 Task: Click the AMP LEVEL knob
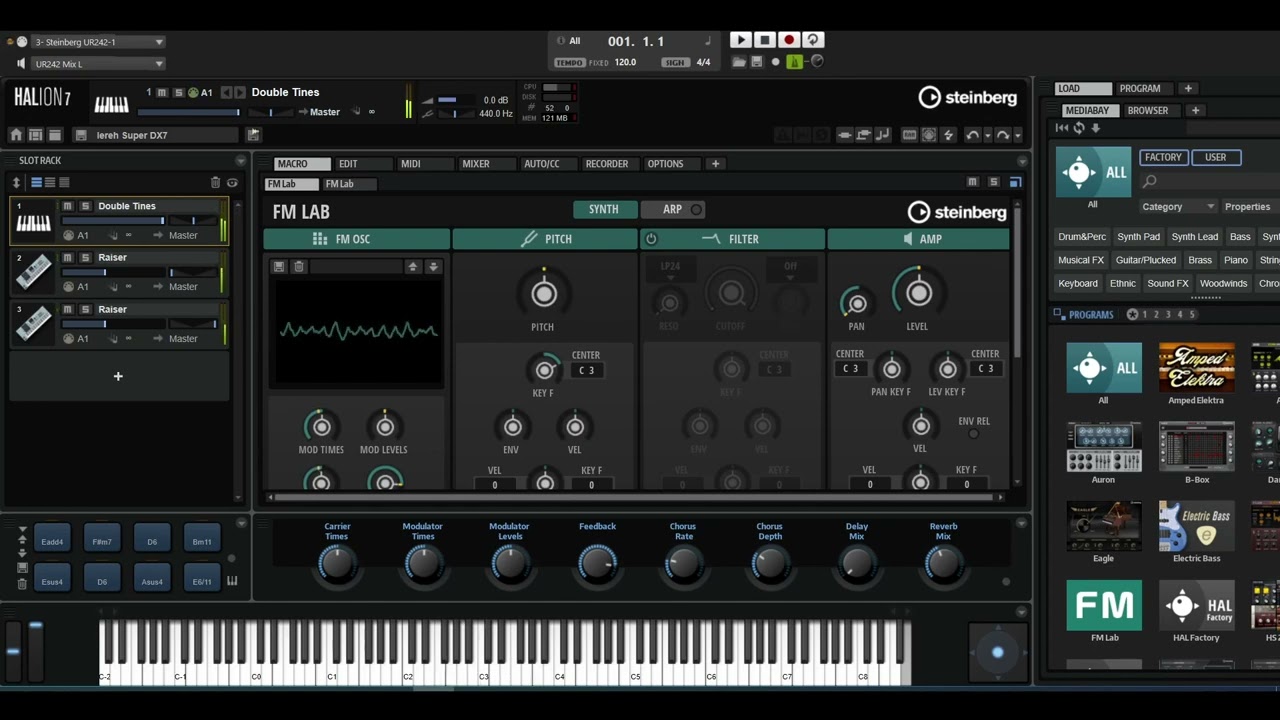click(x=918, y=293)
